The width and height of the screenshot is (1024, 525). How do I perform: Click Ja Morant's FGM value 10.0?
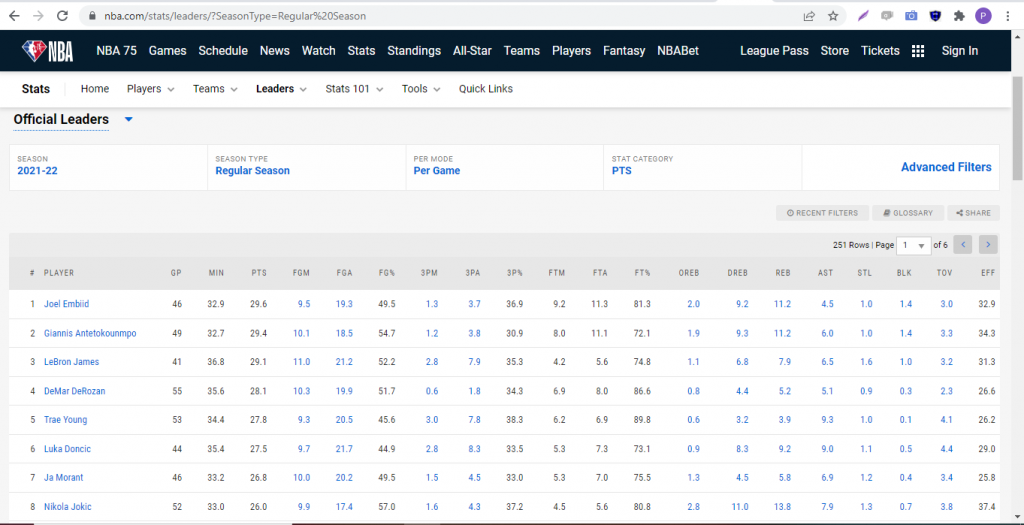[x=301, y=477]
